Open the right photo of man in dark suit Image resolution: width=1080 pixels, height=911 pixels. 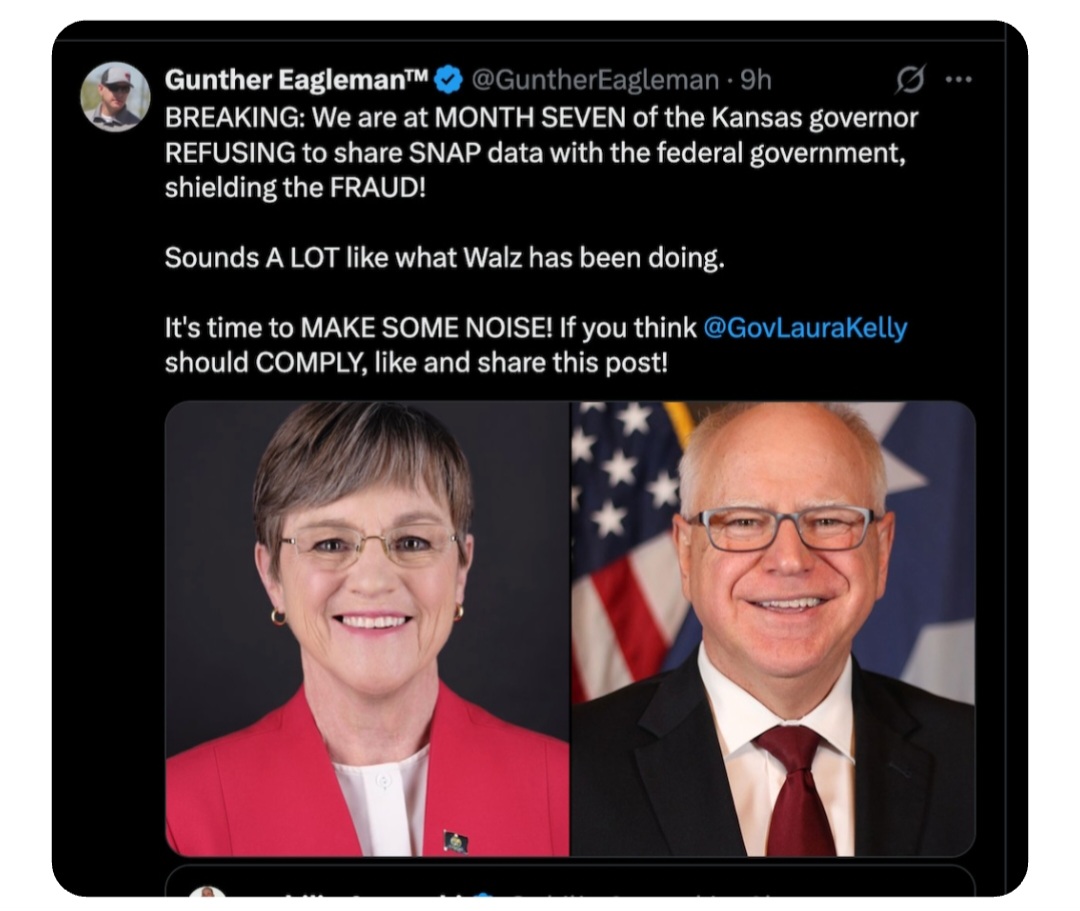click(773, 629)
